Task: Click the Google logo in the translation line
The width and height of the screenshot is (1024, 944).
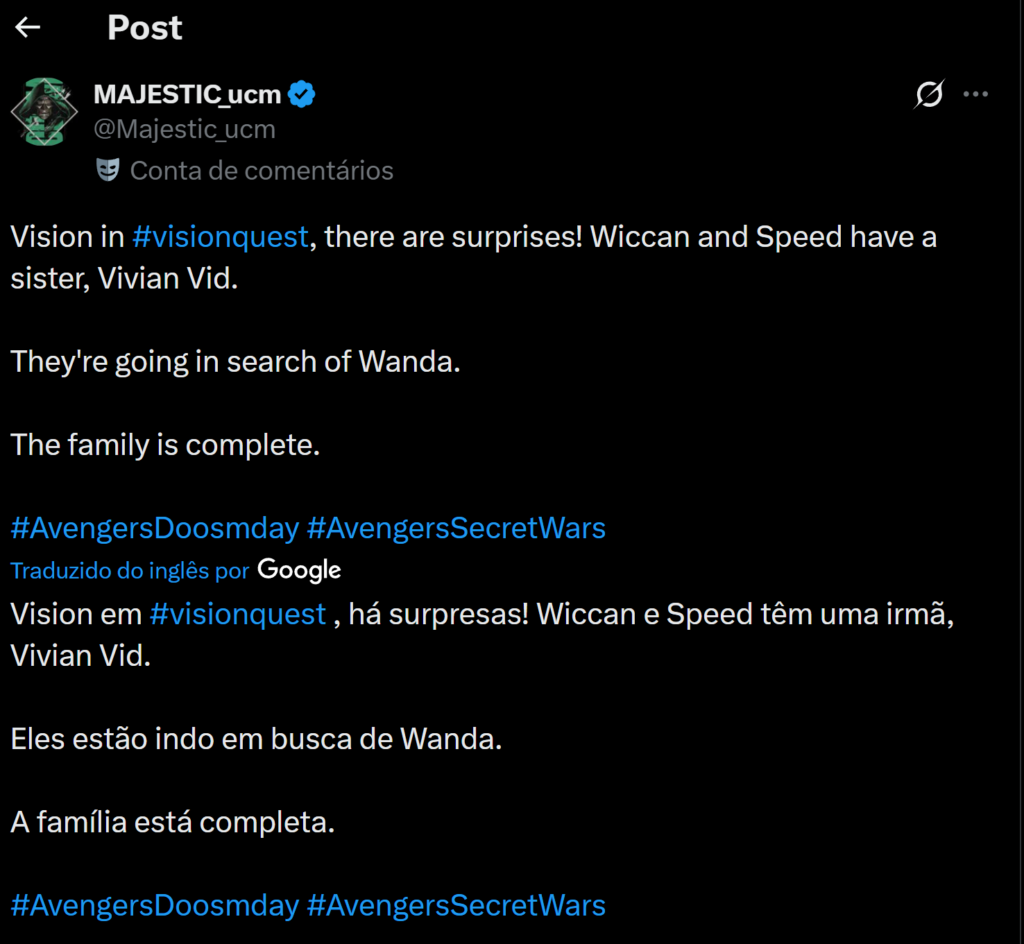Action: point(299,570)
